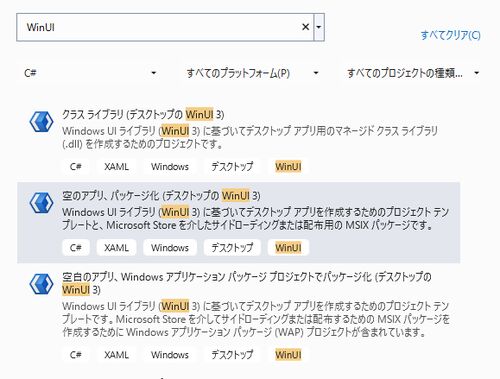Screen dimensions: 500x379
Task: Click the Windows tag under クラス ライブラリ template
Action: [170, 166]
